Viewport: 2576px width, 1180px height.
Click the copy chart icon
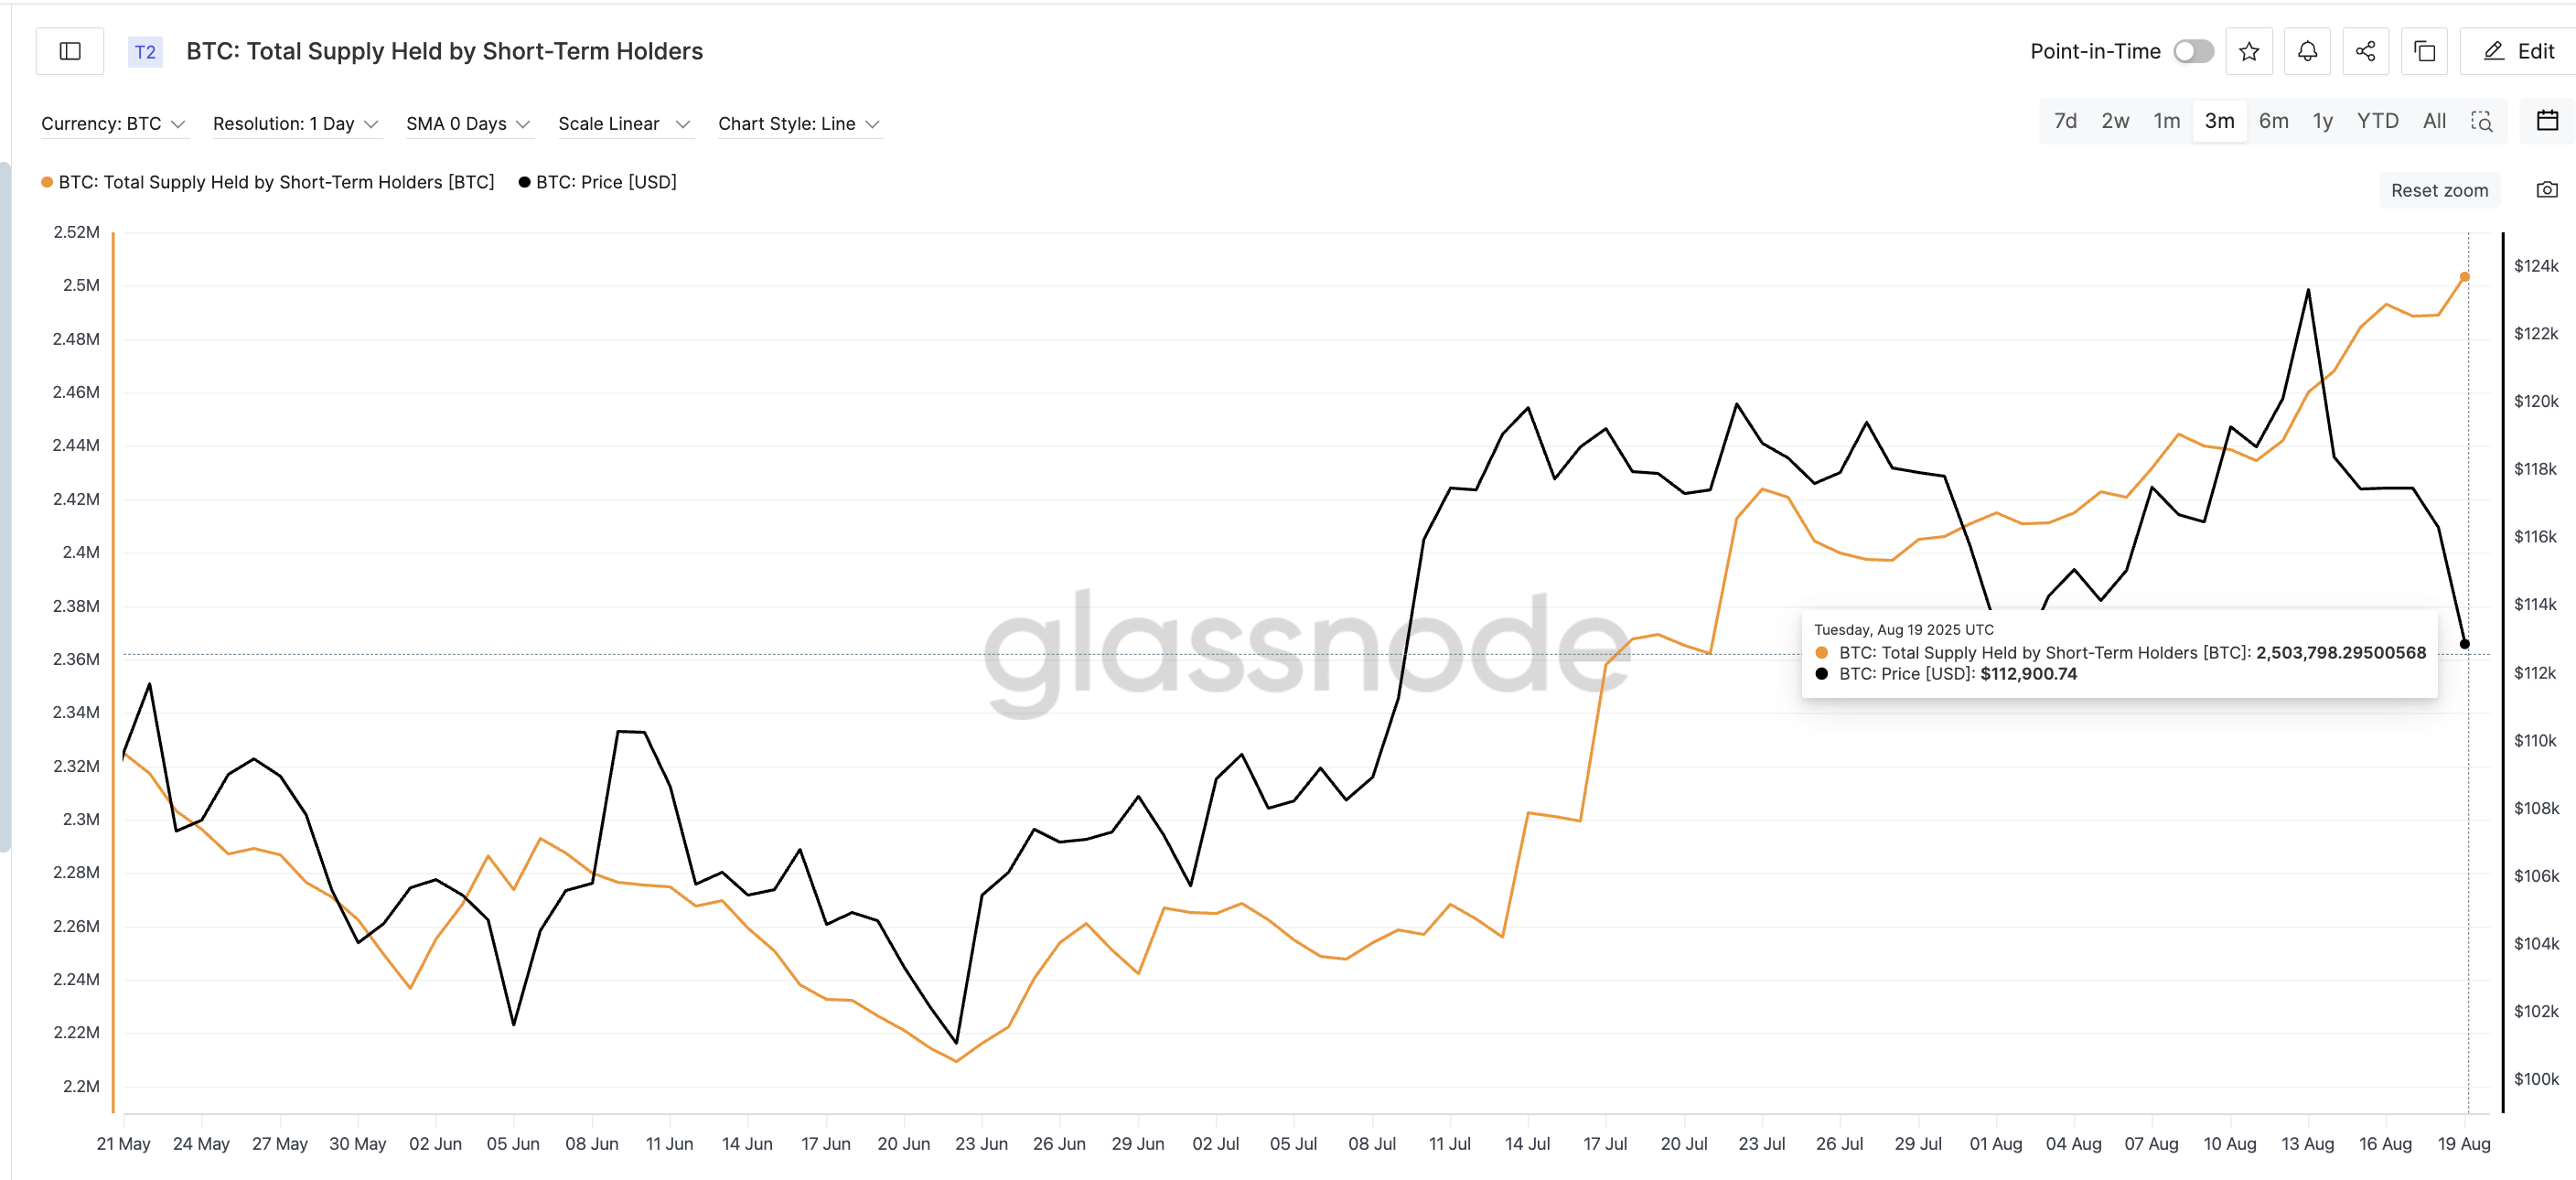[x=2424, y=51]
